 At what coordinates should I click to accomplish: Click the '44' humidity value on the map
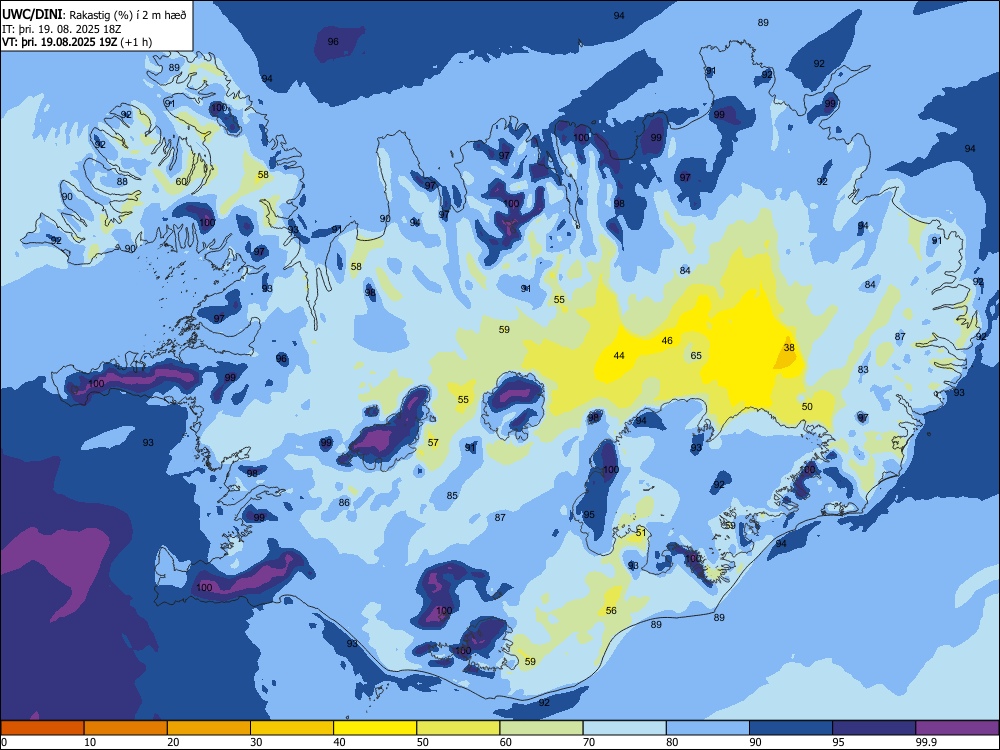tap(619, 355)
